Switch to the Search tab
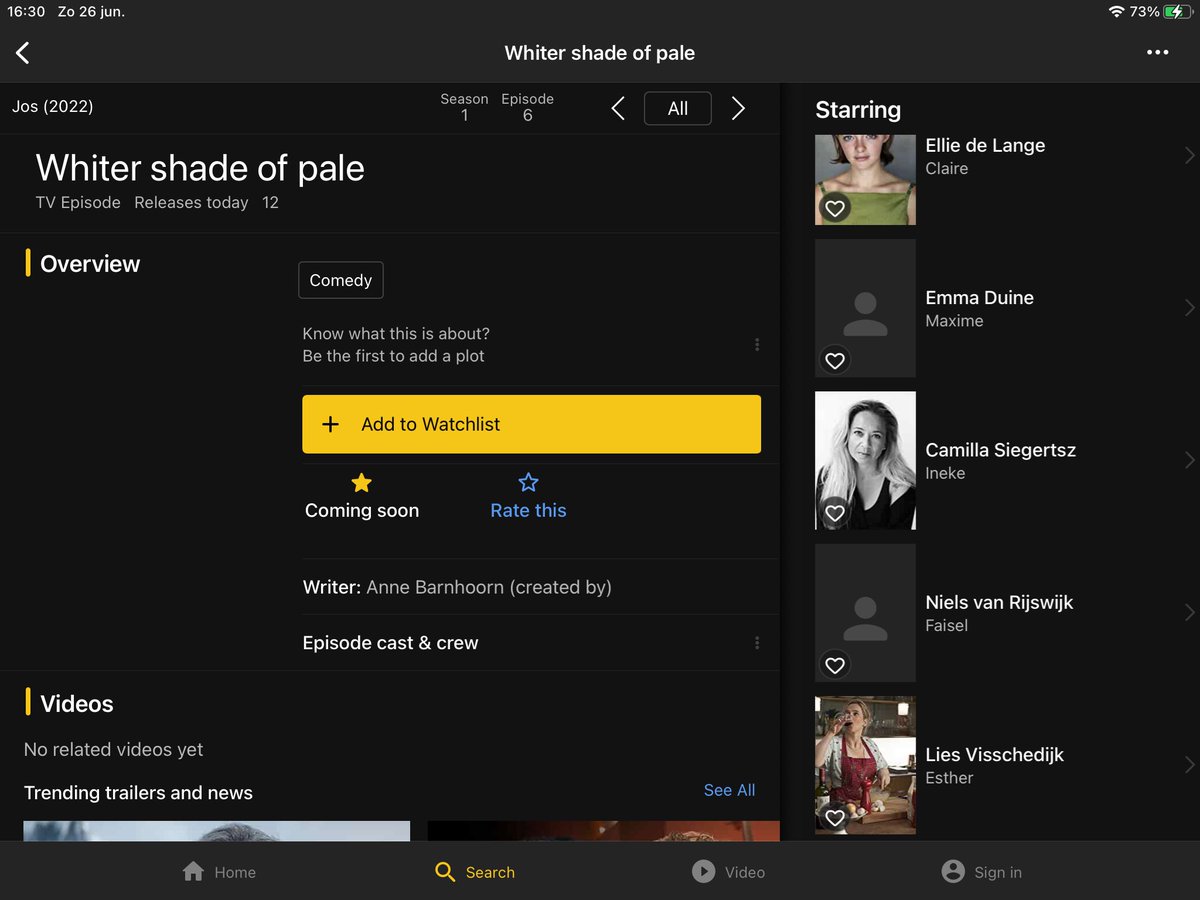The height and width of the screenshot is (900, 1200). 475,872
